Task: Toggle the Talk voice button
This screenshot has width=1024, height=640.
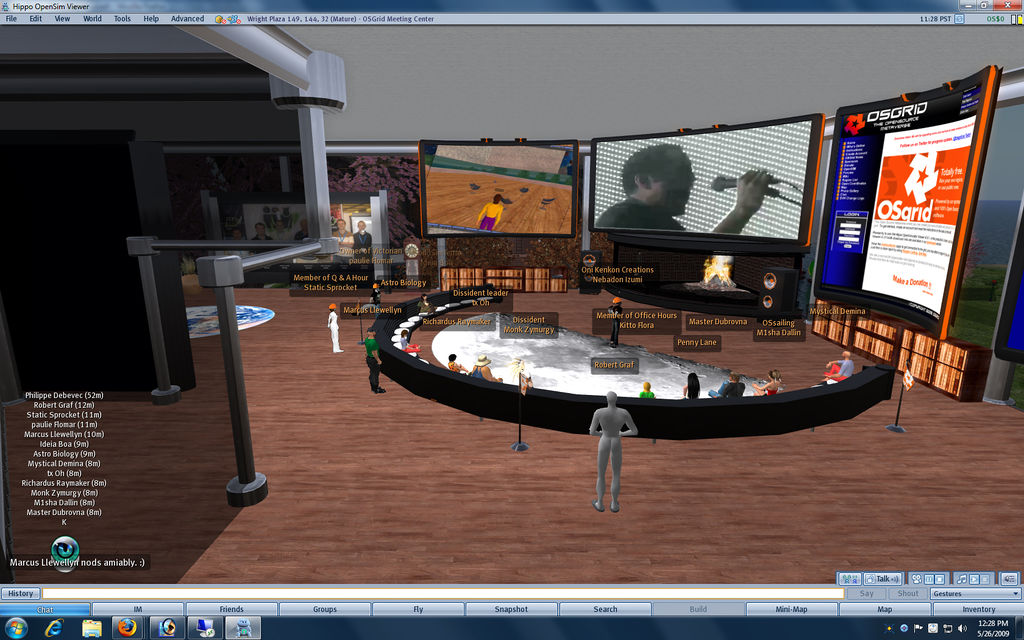Action: (x=883, y=579)
